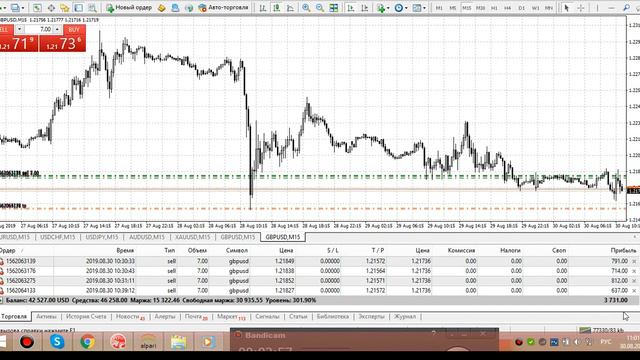Click the sell 7.00 order line label
The height and width of the screenshot is (360, 640).
click(20, 173)
